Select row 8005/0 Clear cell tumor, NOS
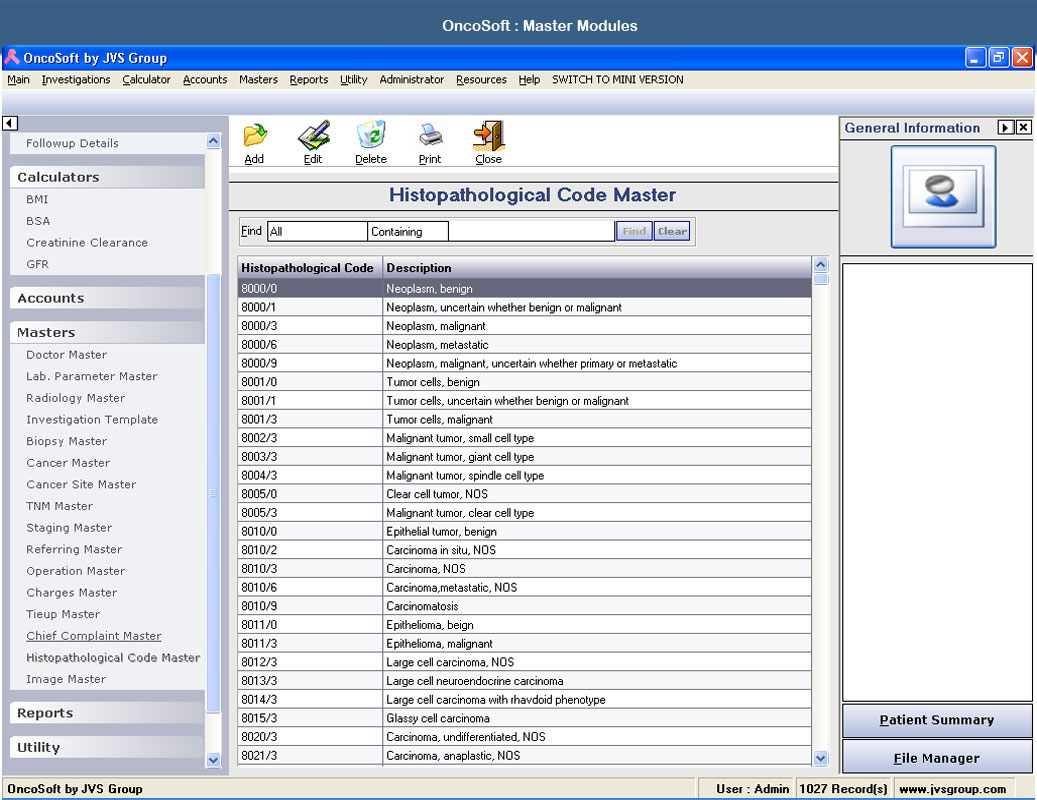Screen dimensions: 1037x800 [x=524, y=494]
